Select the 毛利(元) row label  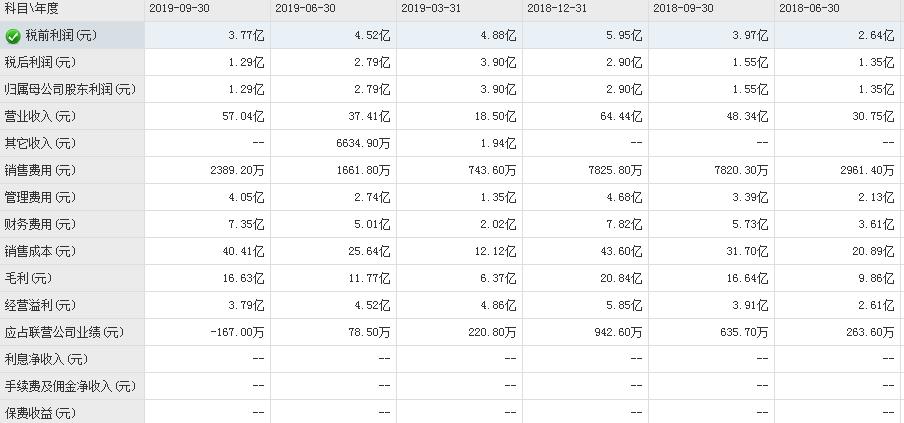[x=30, y=278]
